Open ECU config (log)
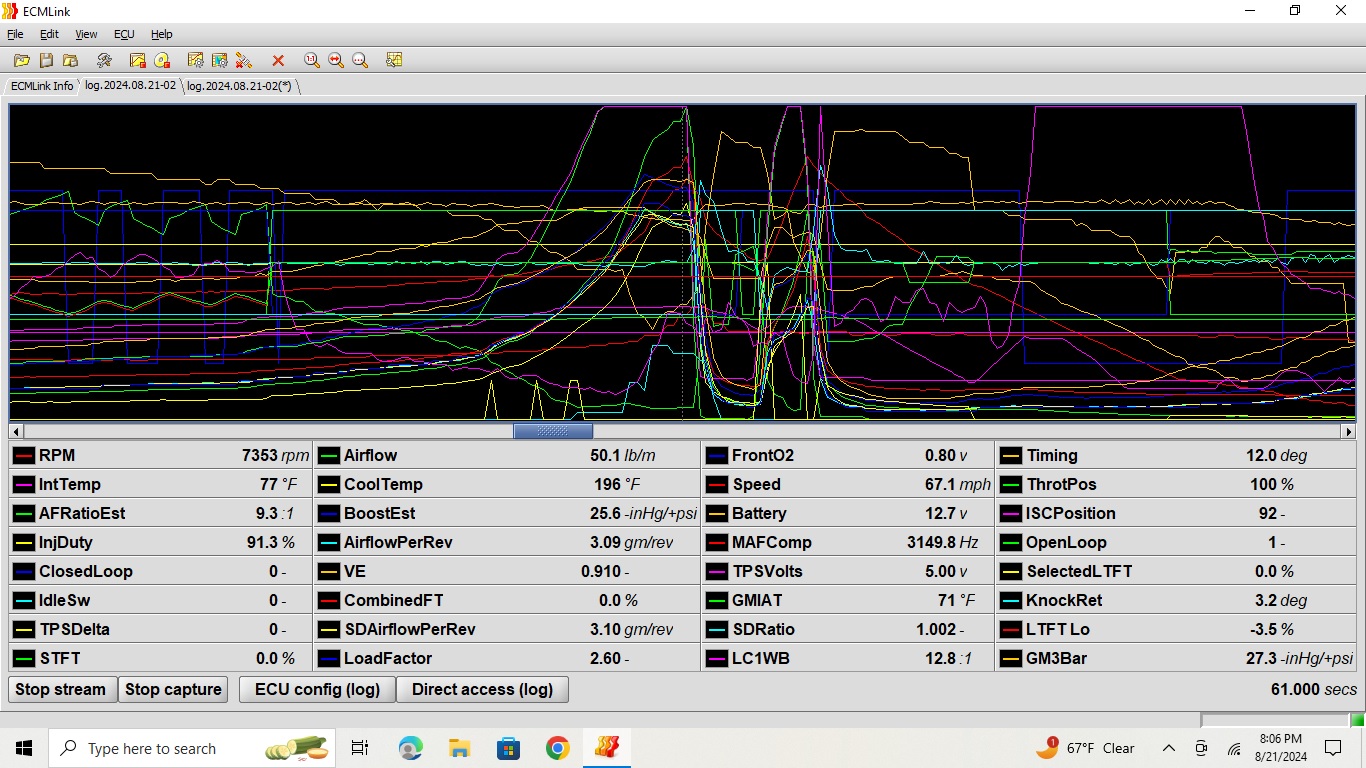The image size is (1366, 768). (317, 689)
